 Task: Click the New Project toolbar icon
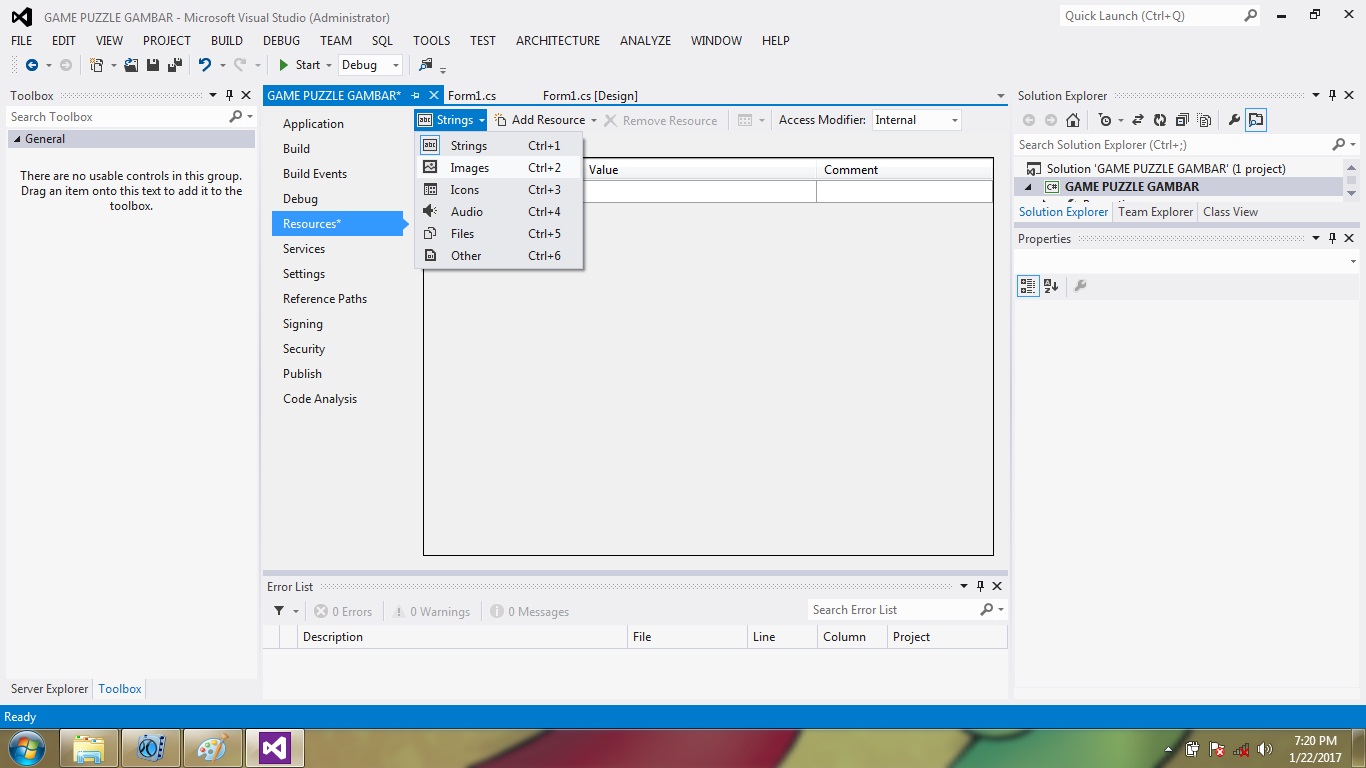click(97, 65)
